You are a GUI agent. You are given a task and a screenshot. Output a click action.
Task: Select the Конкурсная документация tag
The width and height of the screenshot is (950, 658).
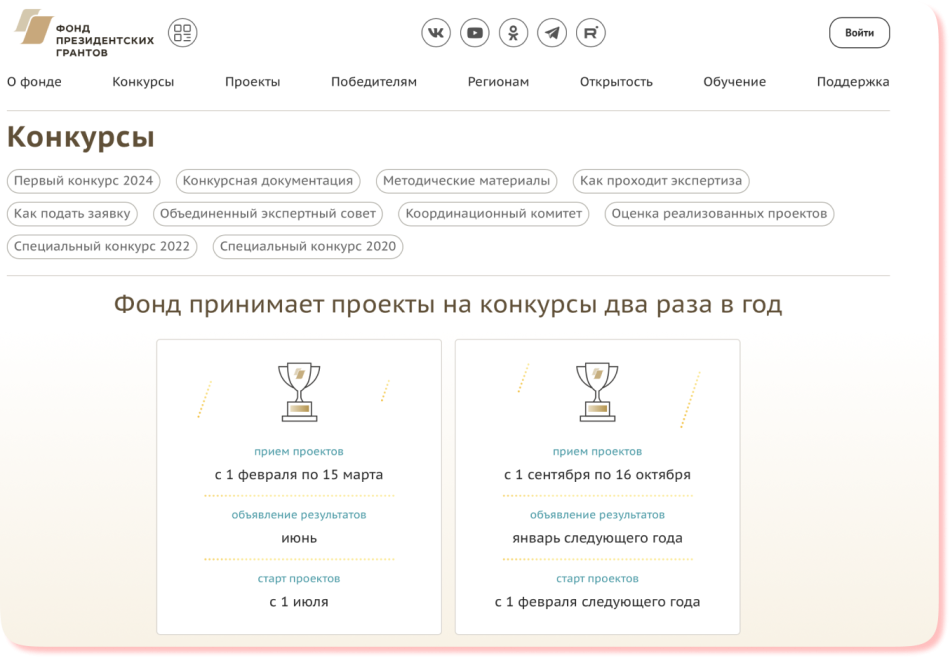click(268, 181)
